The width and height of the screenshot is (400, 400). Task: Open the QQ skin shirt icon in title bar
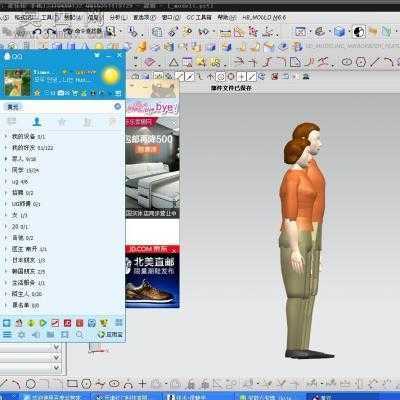(x=97, y=55)
